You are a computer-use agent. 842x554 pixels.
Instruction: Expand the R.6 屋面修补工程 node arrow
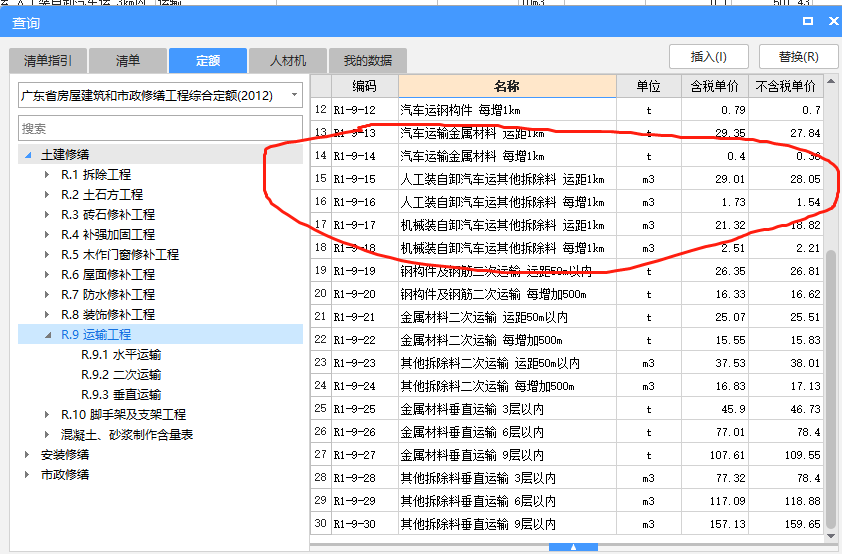click(x=47, y=274)
